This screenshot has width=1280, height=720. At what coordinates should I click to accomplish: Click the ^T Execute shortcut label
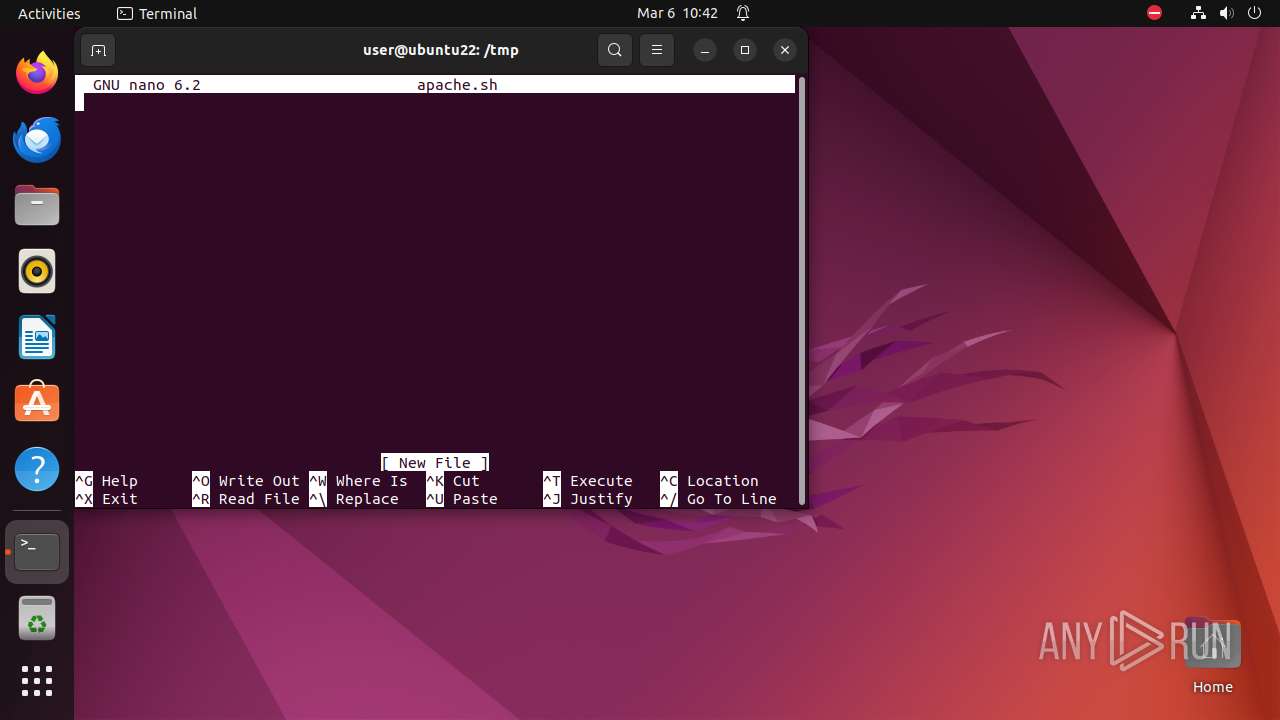pos(588,481)
